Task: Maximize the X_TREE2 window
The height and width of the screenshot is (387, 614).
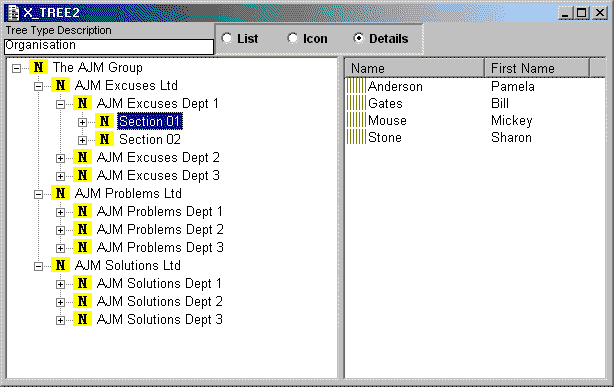Action: [582, 13]
